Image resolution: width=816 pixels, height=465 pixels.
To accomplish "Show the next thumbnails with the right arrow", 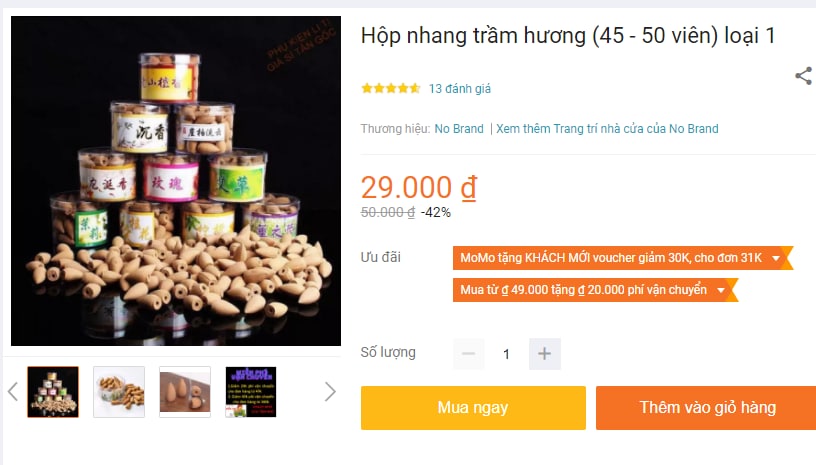I will (x=330, y=392).
